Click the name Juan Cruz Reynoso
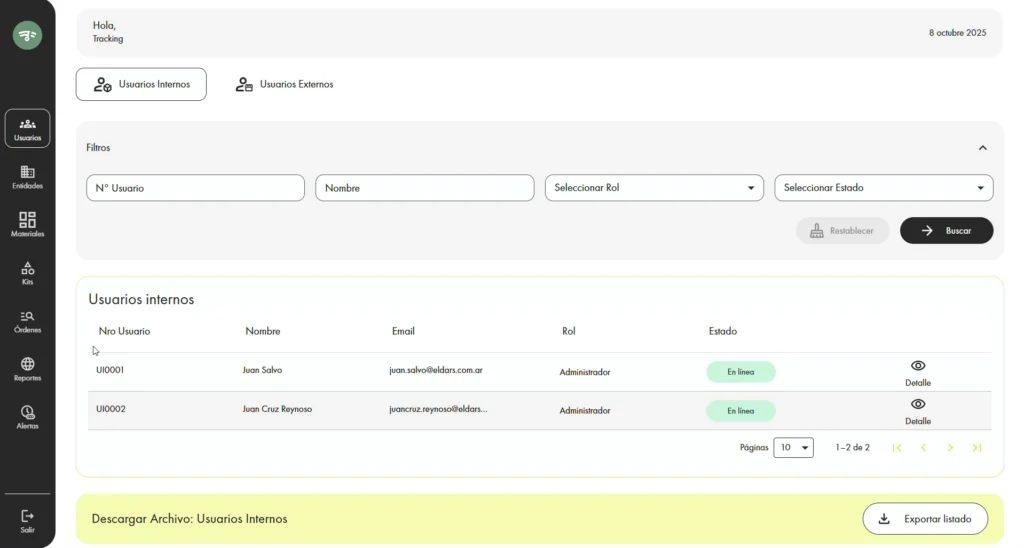1024x548 pixels. pos(277,409)
